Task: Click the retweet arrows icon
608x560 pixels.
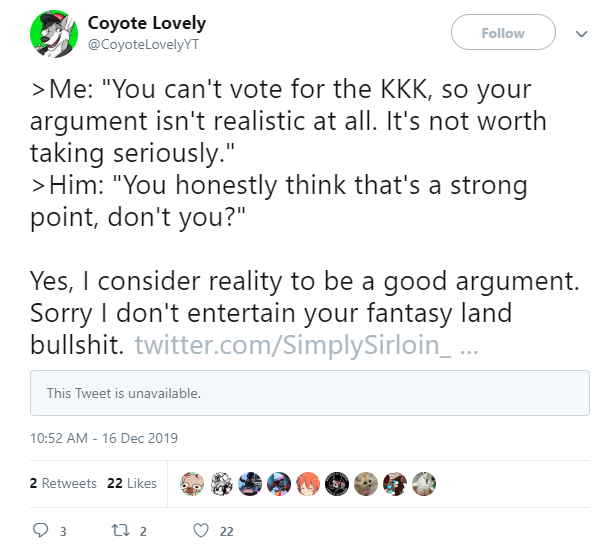Action: tap(120, 530)
